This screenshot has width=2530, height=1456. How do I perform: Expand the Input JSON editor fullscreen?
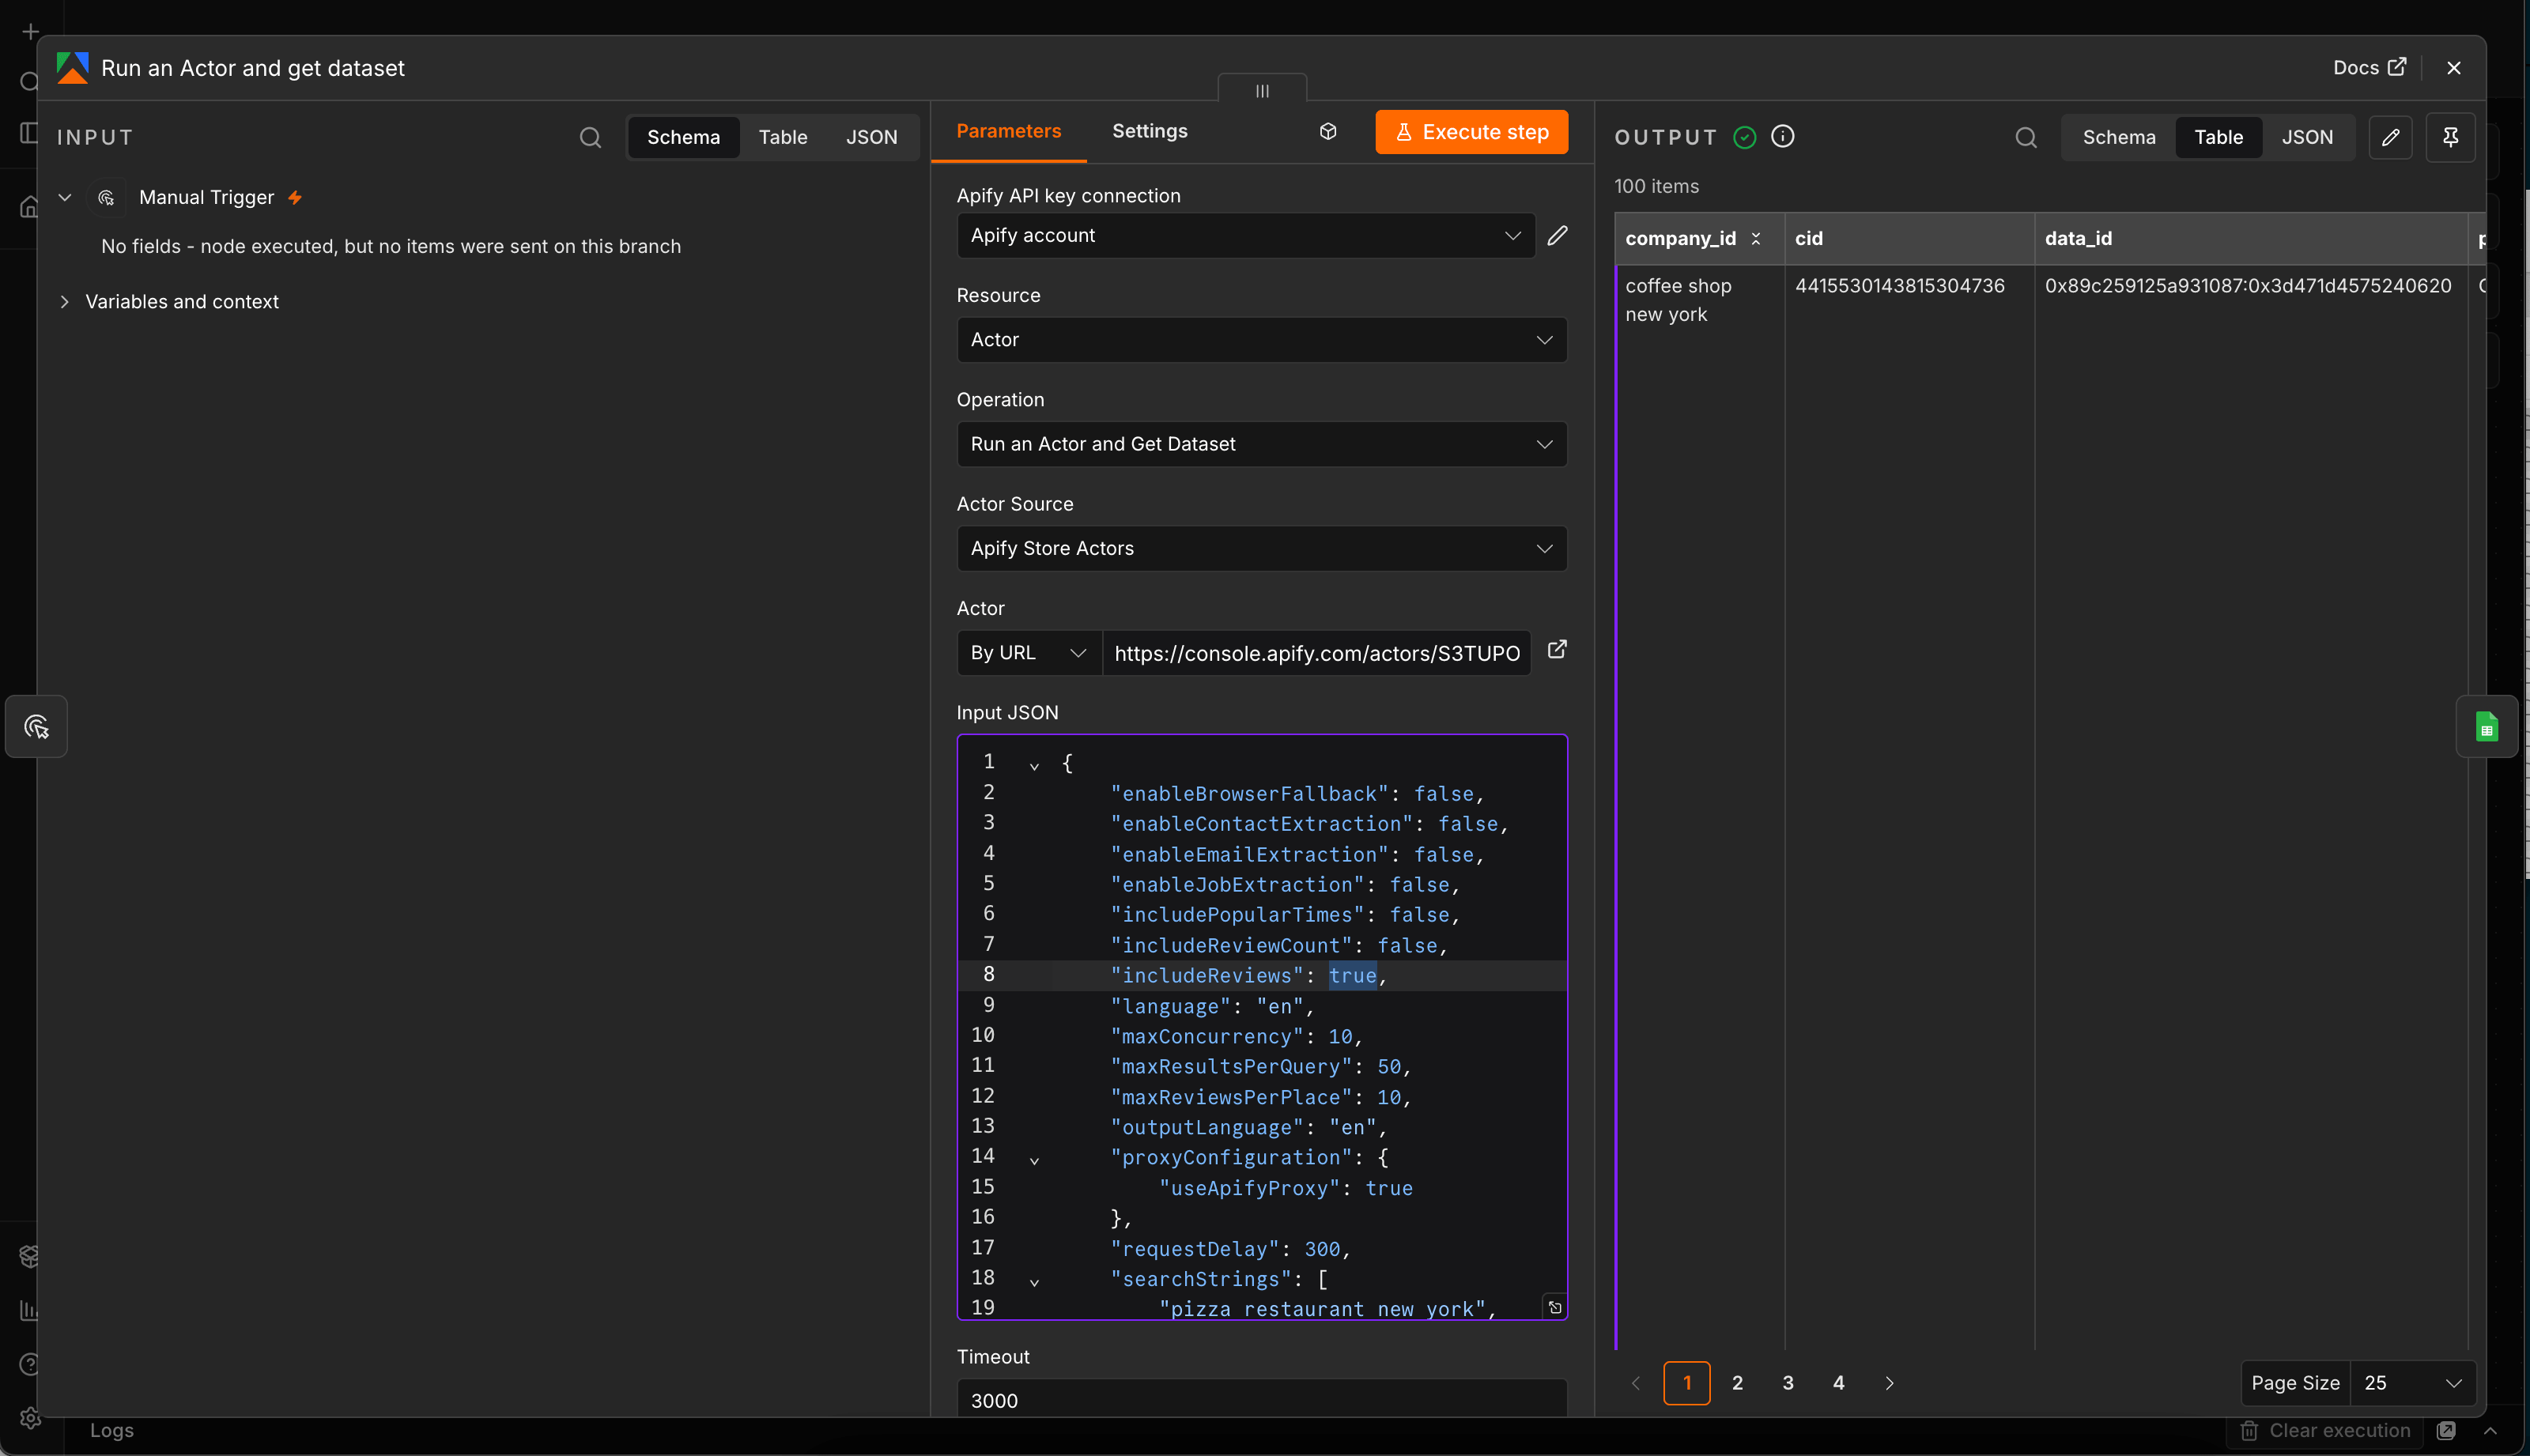(1555, 1307)
